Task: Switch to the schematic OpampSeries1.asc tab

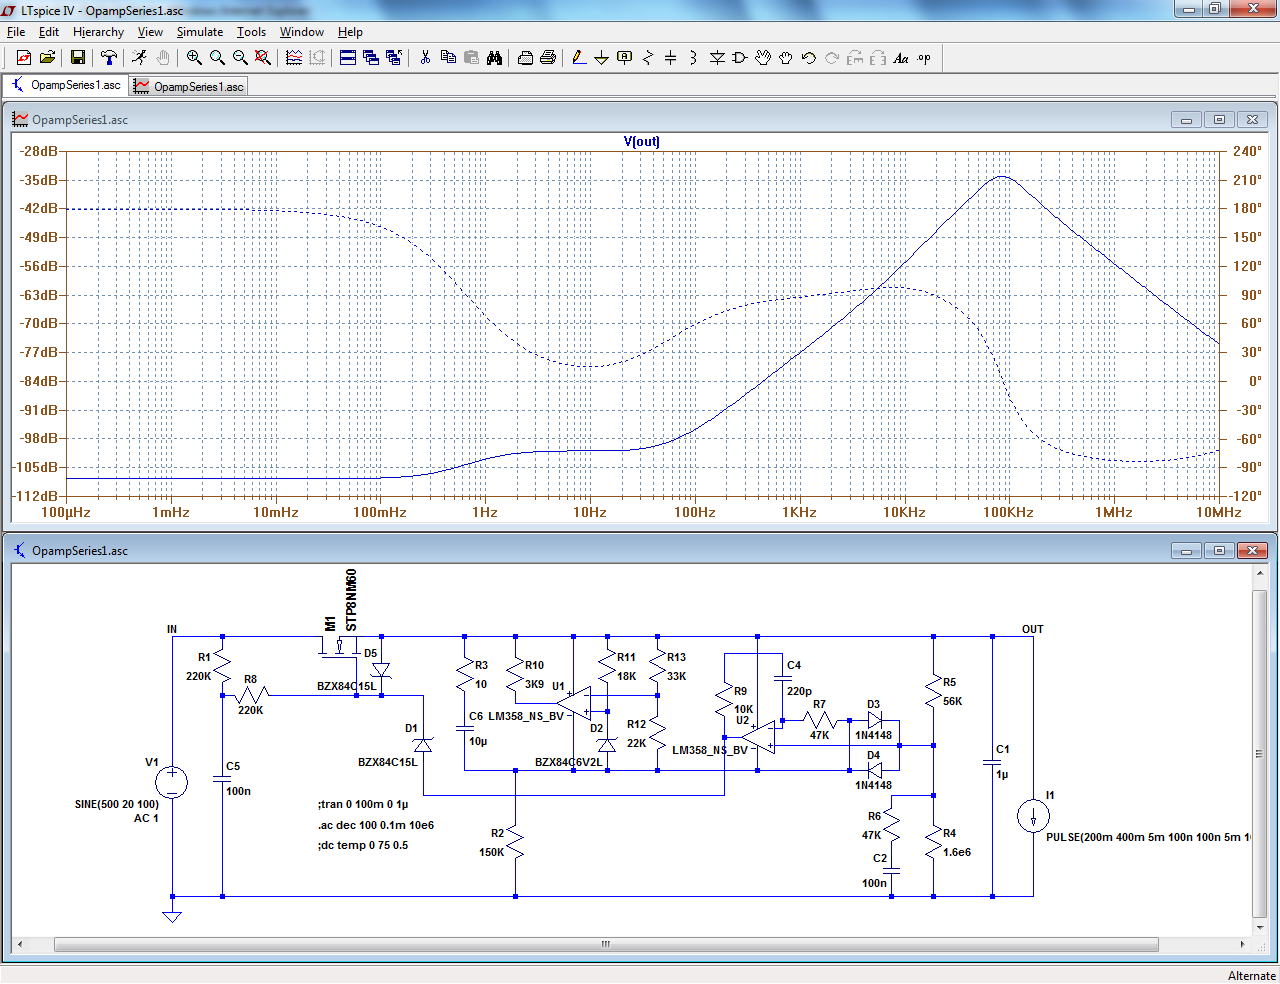Action: click(66, 86)
